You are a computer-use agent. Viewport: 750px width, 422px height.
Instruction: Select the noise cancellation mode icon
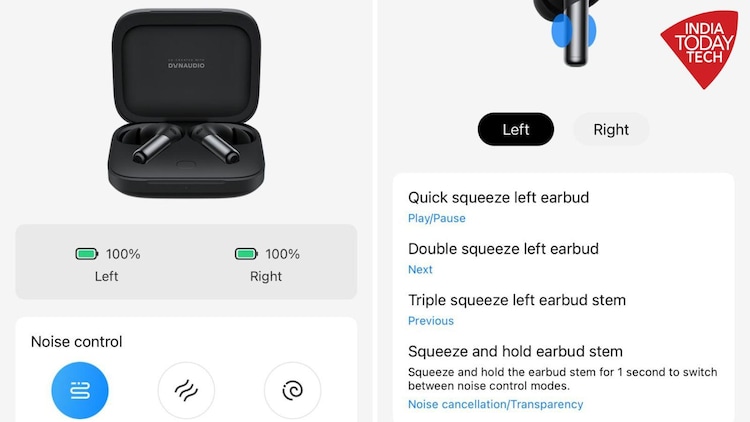[x=80, y=390]
